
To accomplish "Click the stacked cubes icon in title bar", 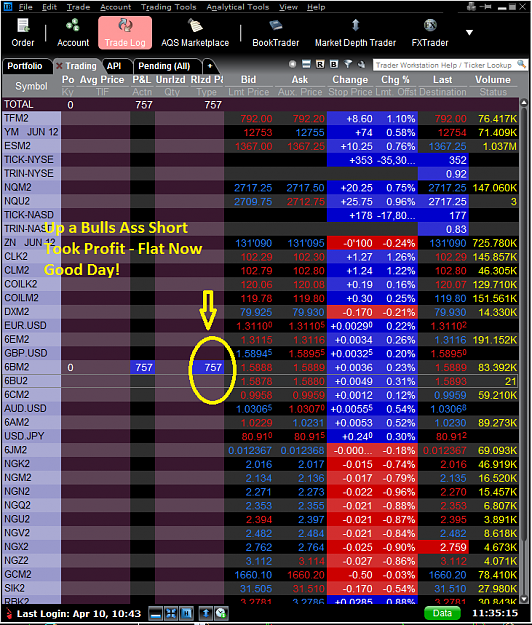I will click(471, 6).
